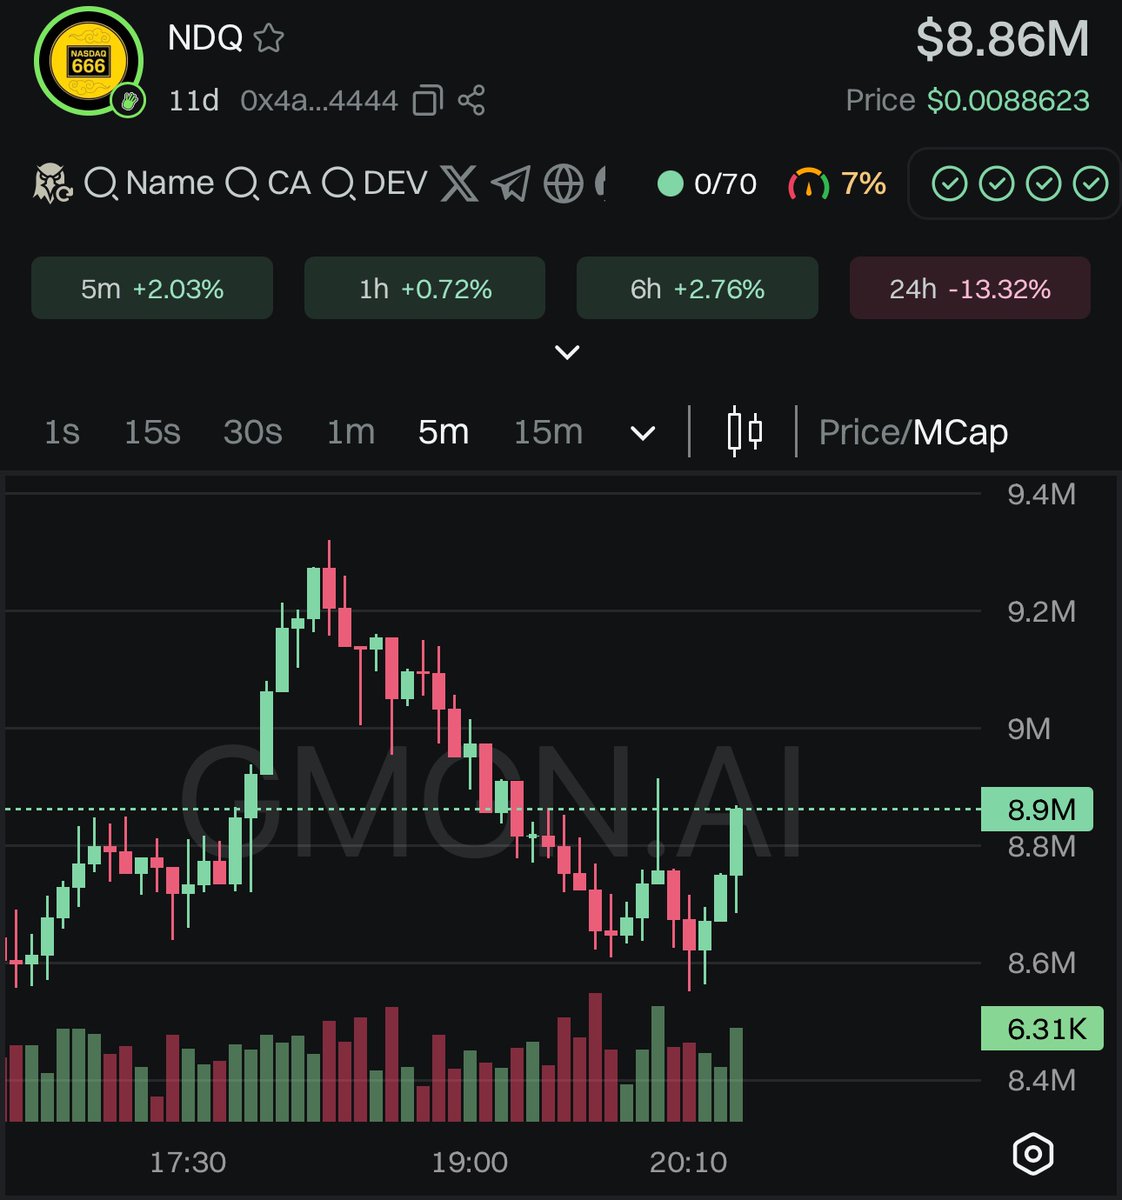Viewport: 1122px width, 1200px height.
Task: Switch chart to 15s interval
Action: [152, 432]
